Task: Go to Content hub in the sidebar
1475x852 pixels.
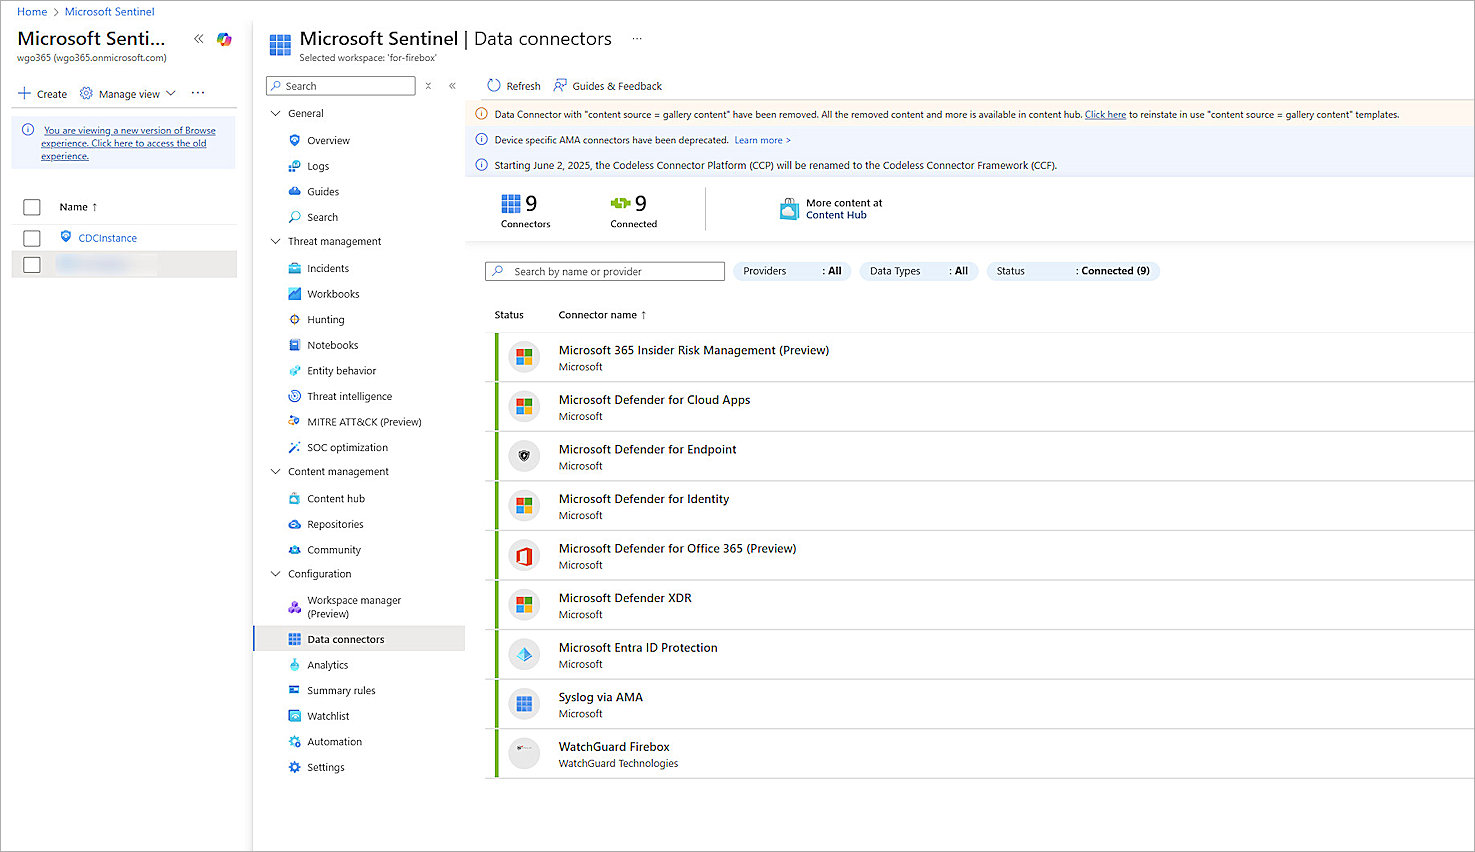Action: click(335, 499)
